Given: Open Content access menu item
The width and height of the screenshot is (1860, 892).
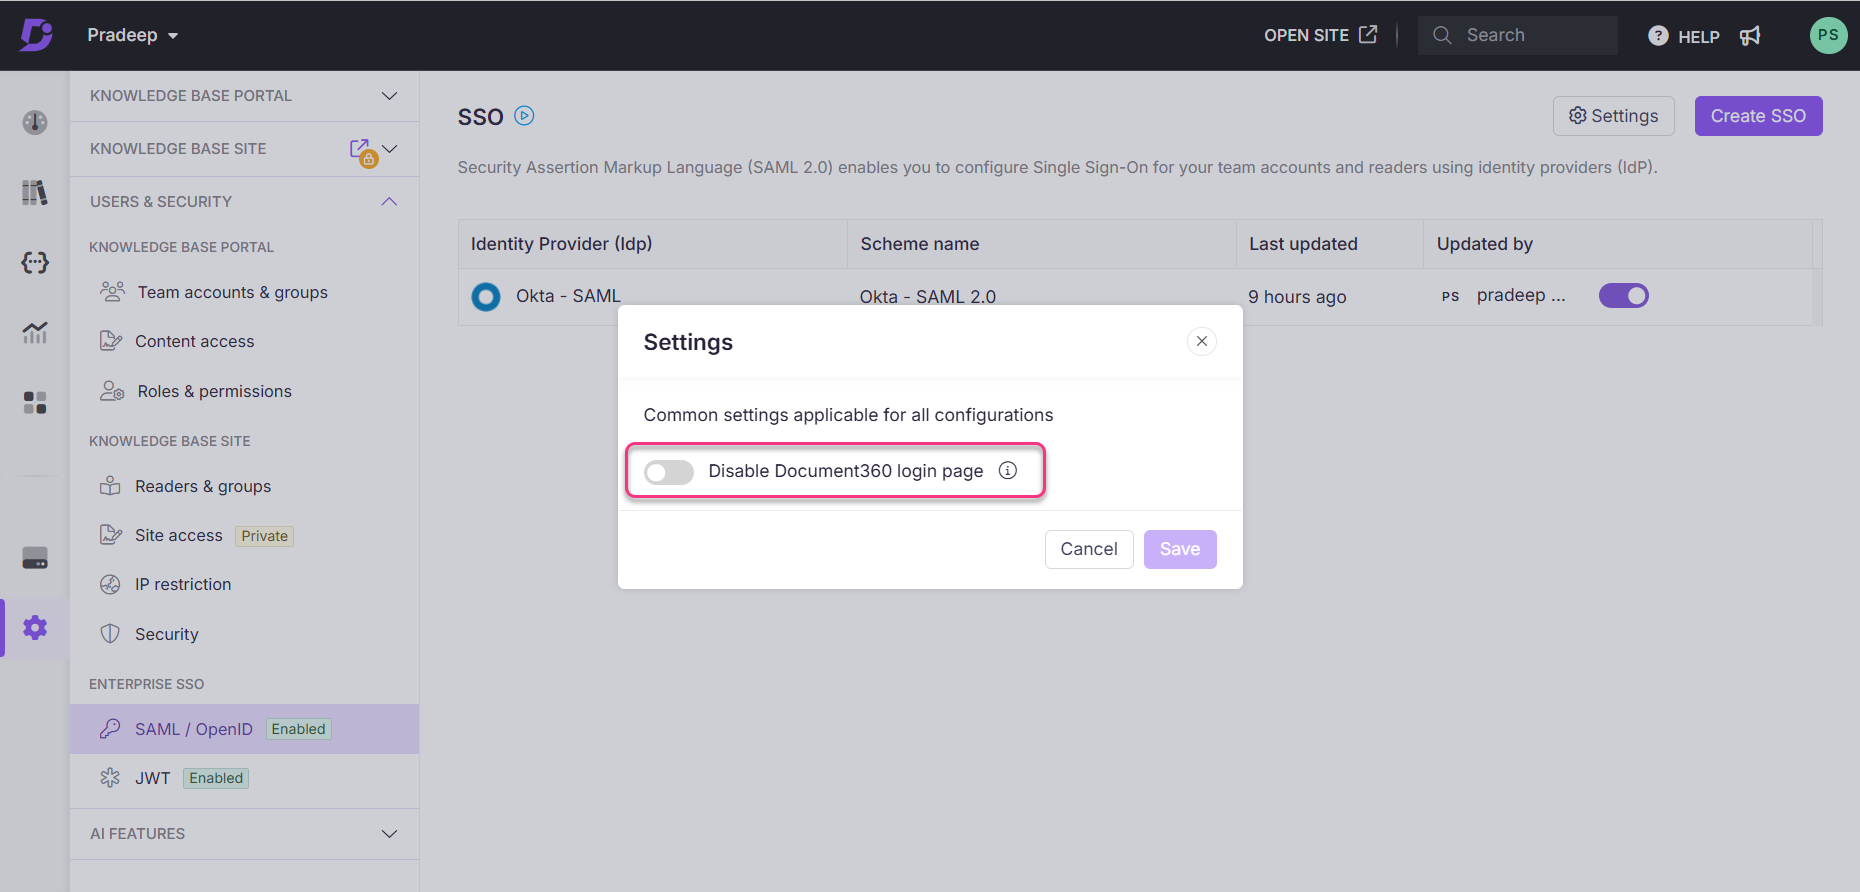Looking at the screenshot, I should pyautogui.click(x=195, y=341).
